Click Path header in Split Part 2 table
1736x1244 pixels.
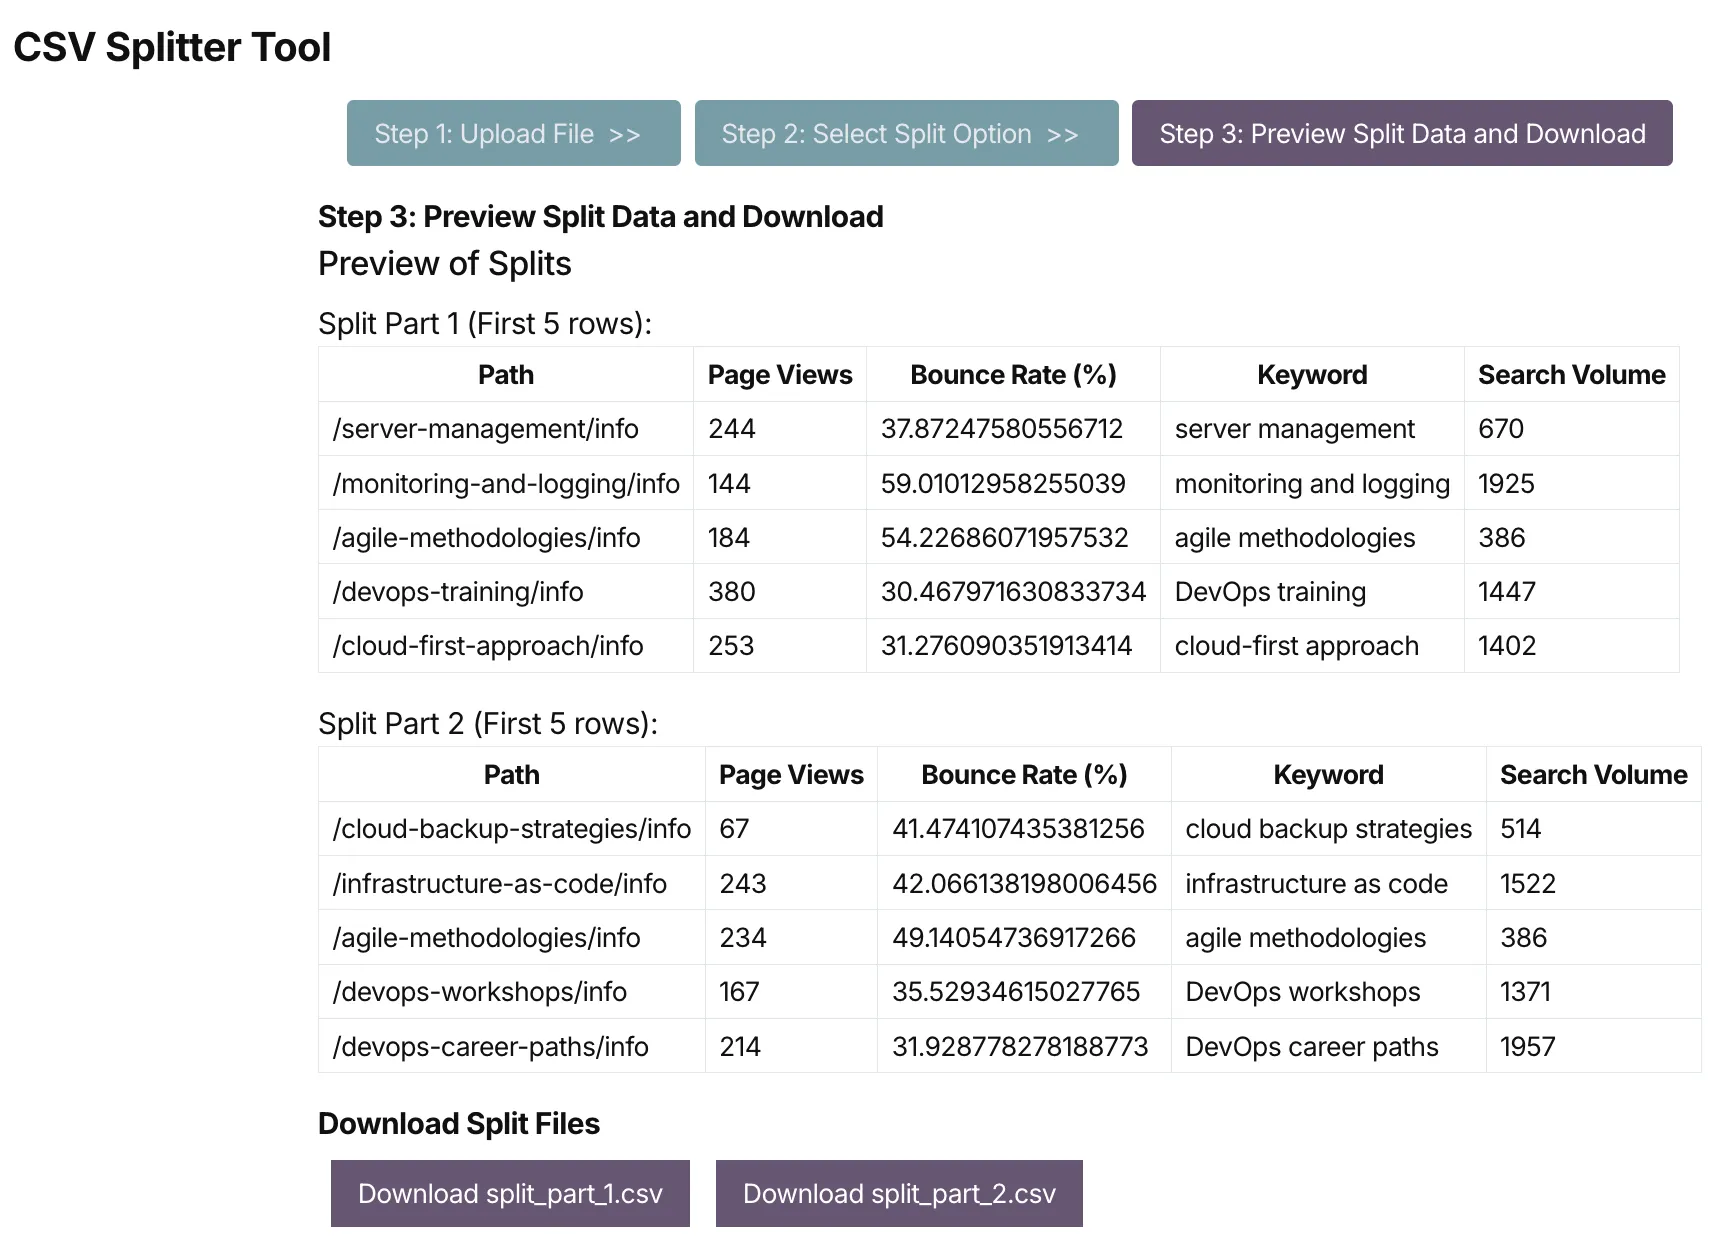pos(512,775)
